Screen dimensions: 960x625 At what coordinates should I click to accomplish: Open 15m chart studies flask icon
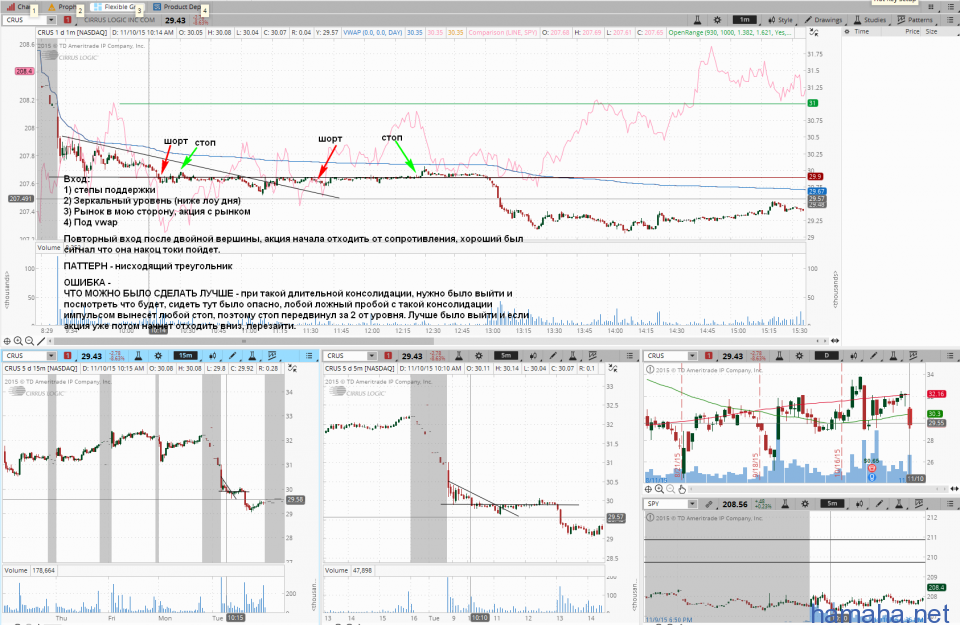(252, 356)
